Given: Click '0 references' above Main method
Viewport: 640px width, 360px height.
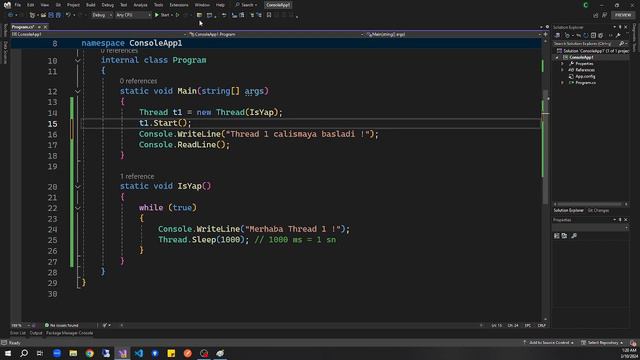Looking at the screenshot, I should click(x=138, y=81).
